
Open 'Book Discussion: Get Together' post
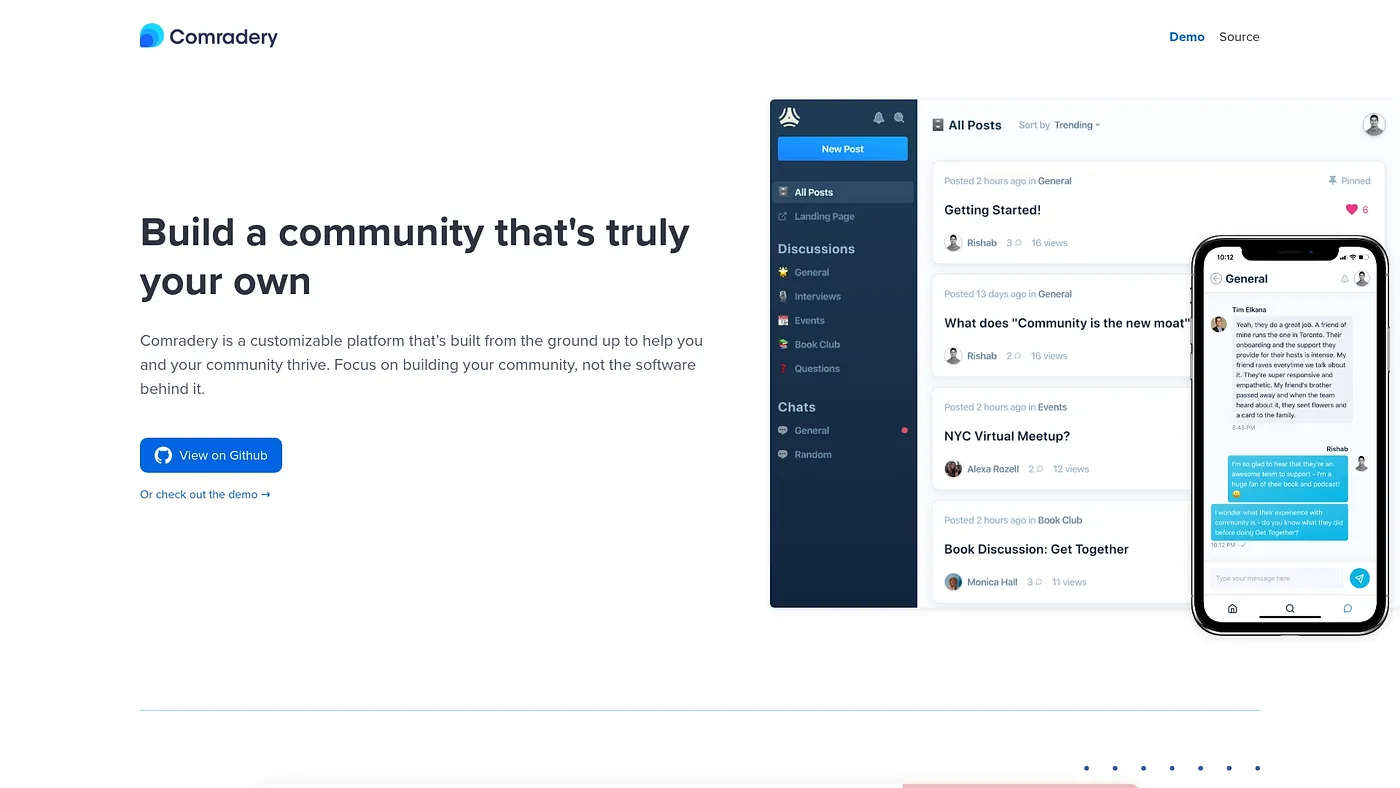tap(1036, 549)
